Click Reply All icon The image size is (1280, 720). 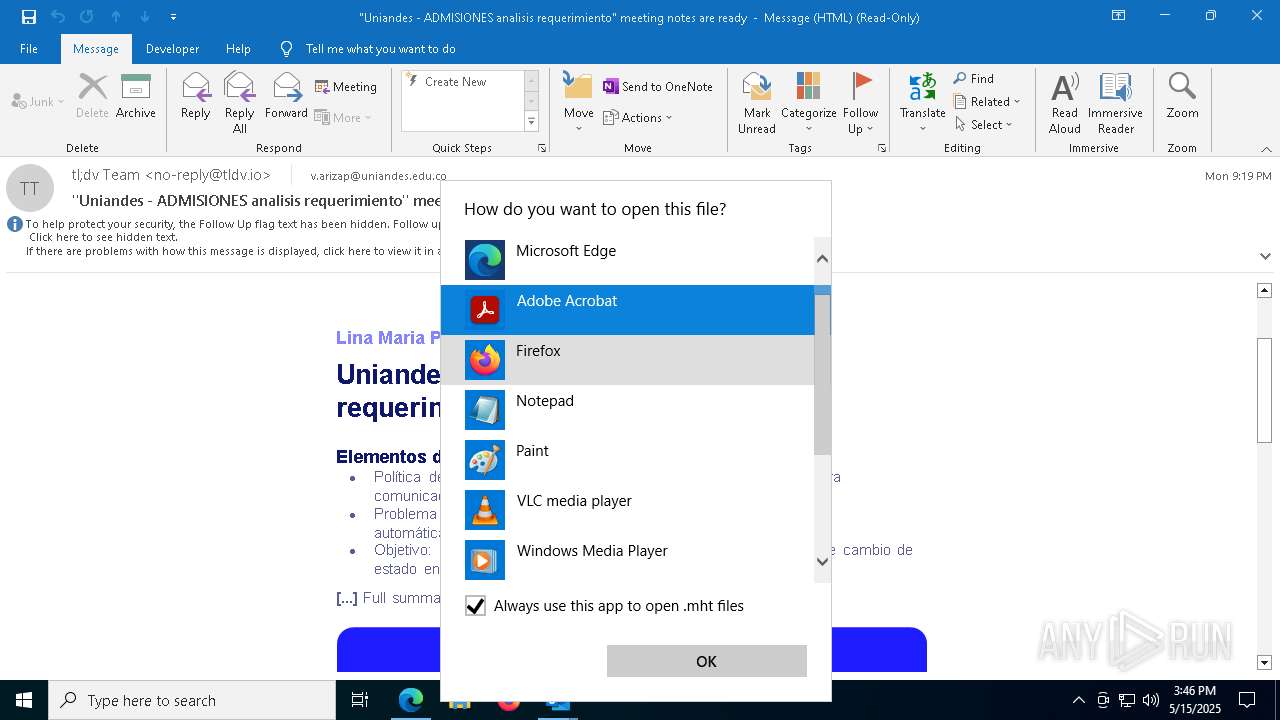click(240, 102)
